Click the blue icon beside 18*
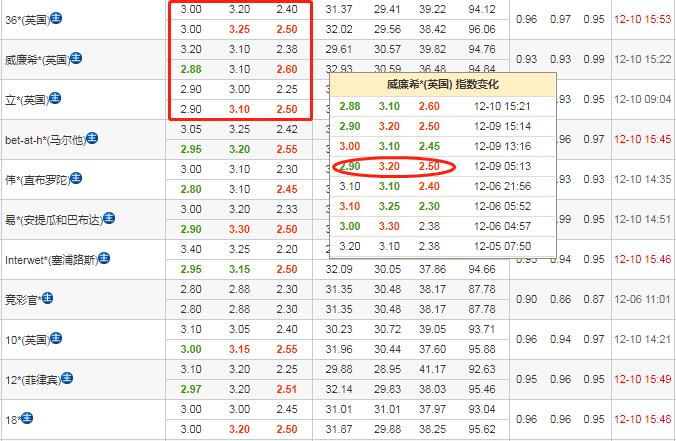This screenshot has height=441, width=676. coord(27,418)
